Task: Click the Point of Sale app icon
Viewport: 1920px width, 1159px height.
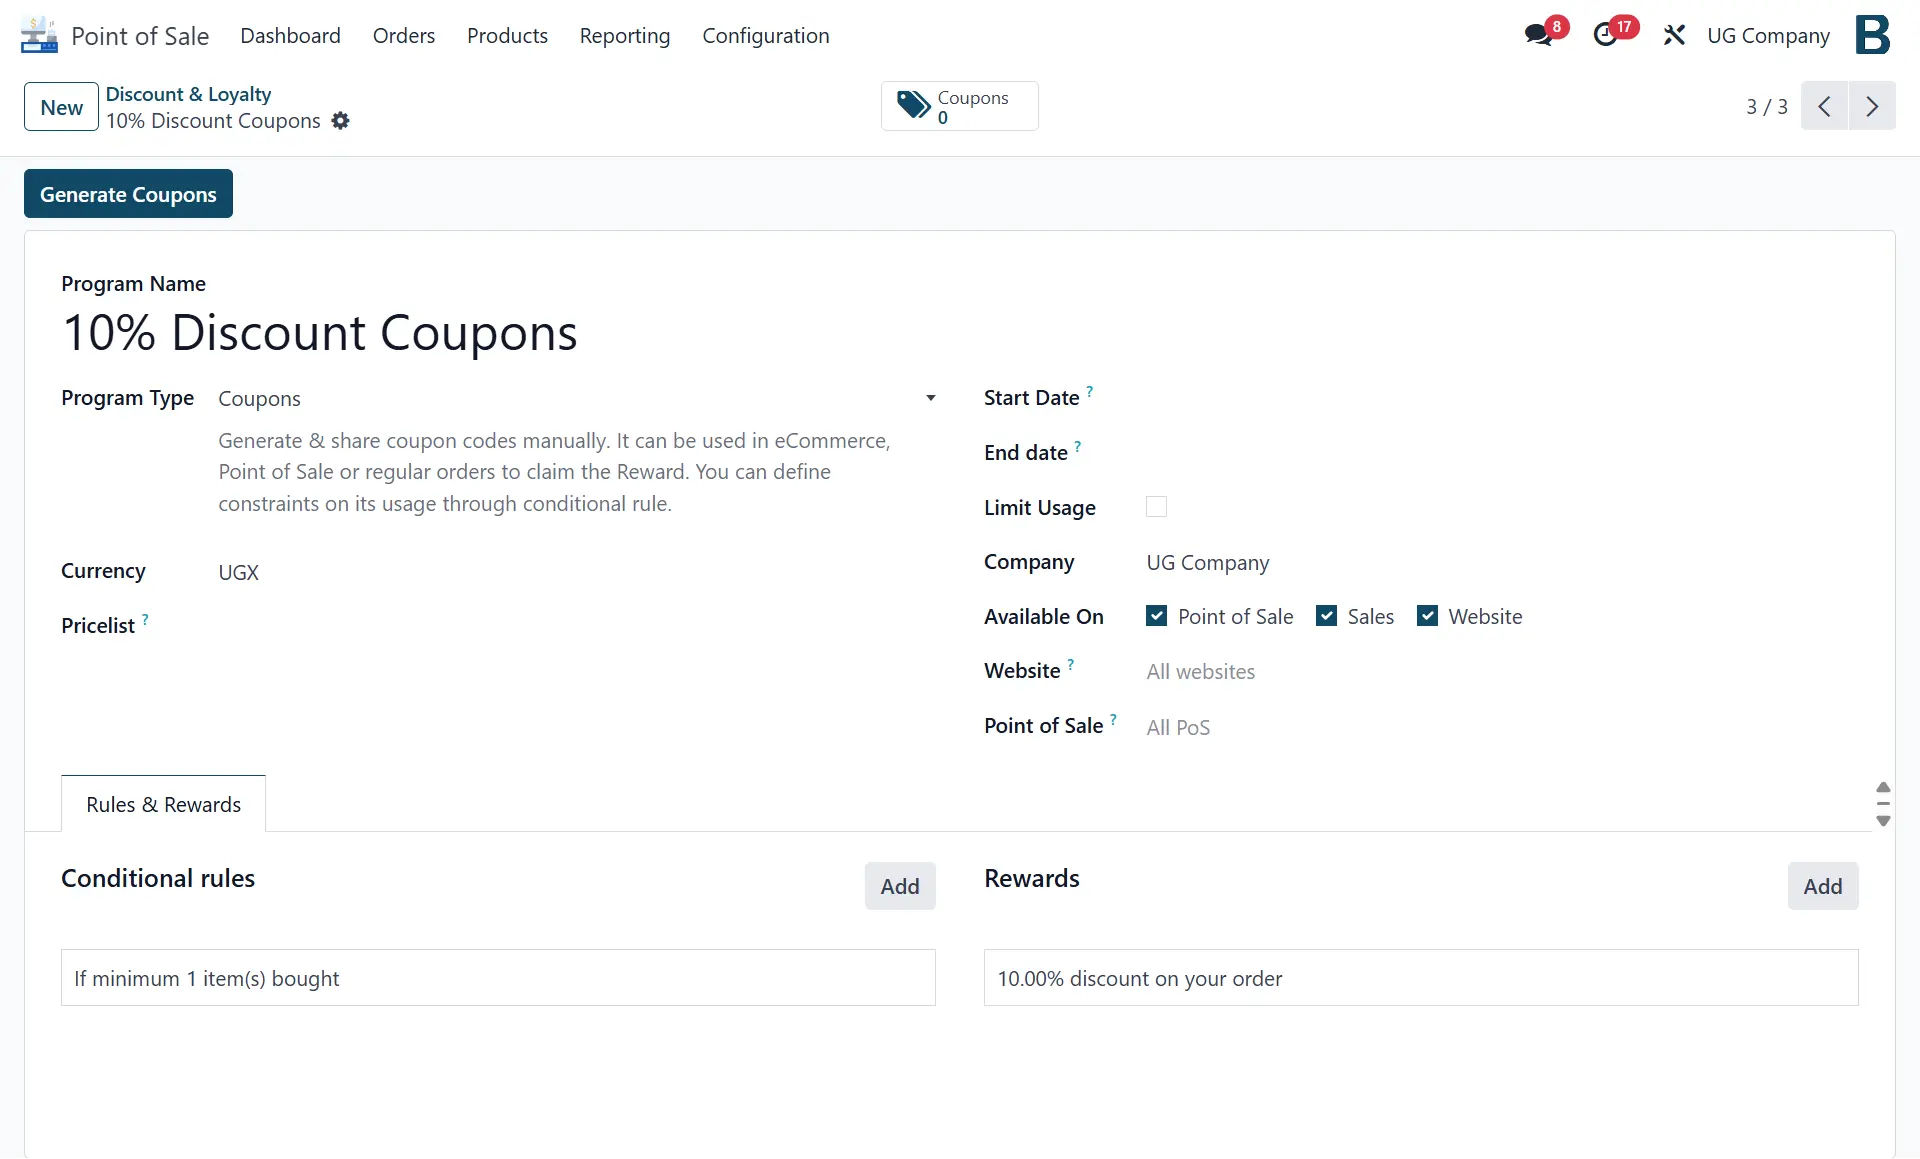Action: pyautogui.click(x=39, y=35)
